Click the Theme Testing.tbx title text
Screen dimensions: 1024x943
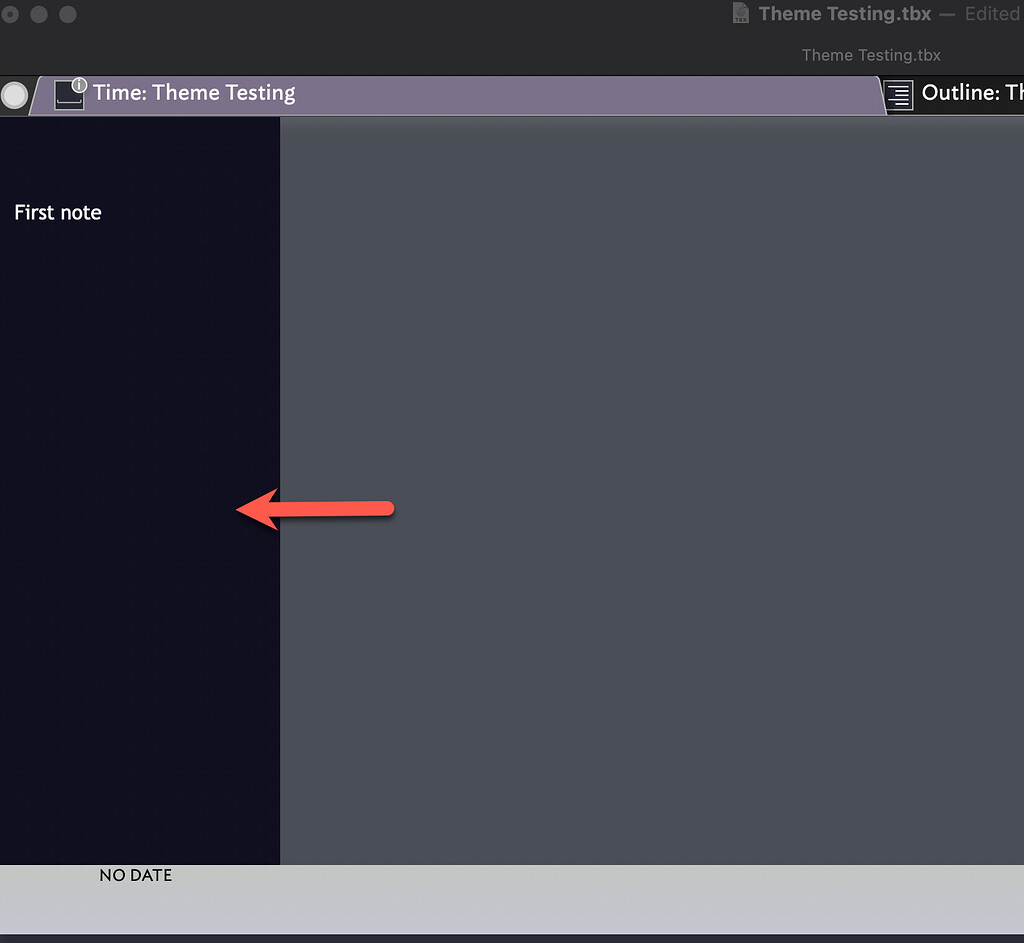point(843,13)
